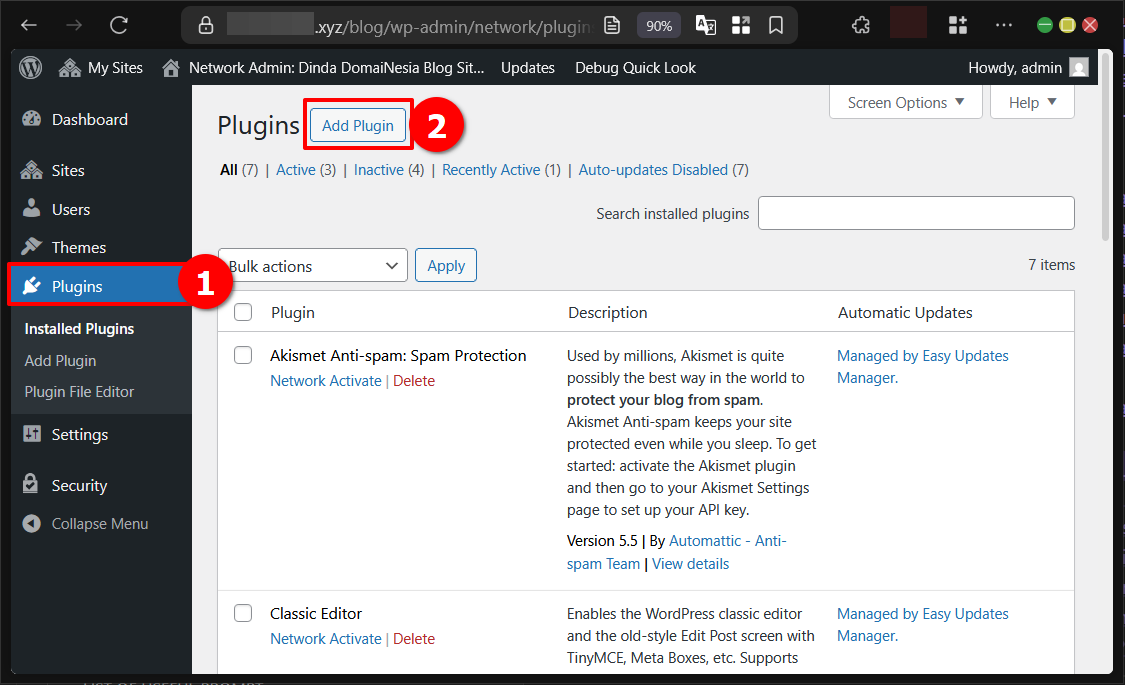Open the page translate tool
1125x685 pixels.
[x=705, y=24]
